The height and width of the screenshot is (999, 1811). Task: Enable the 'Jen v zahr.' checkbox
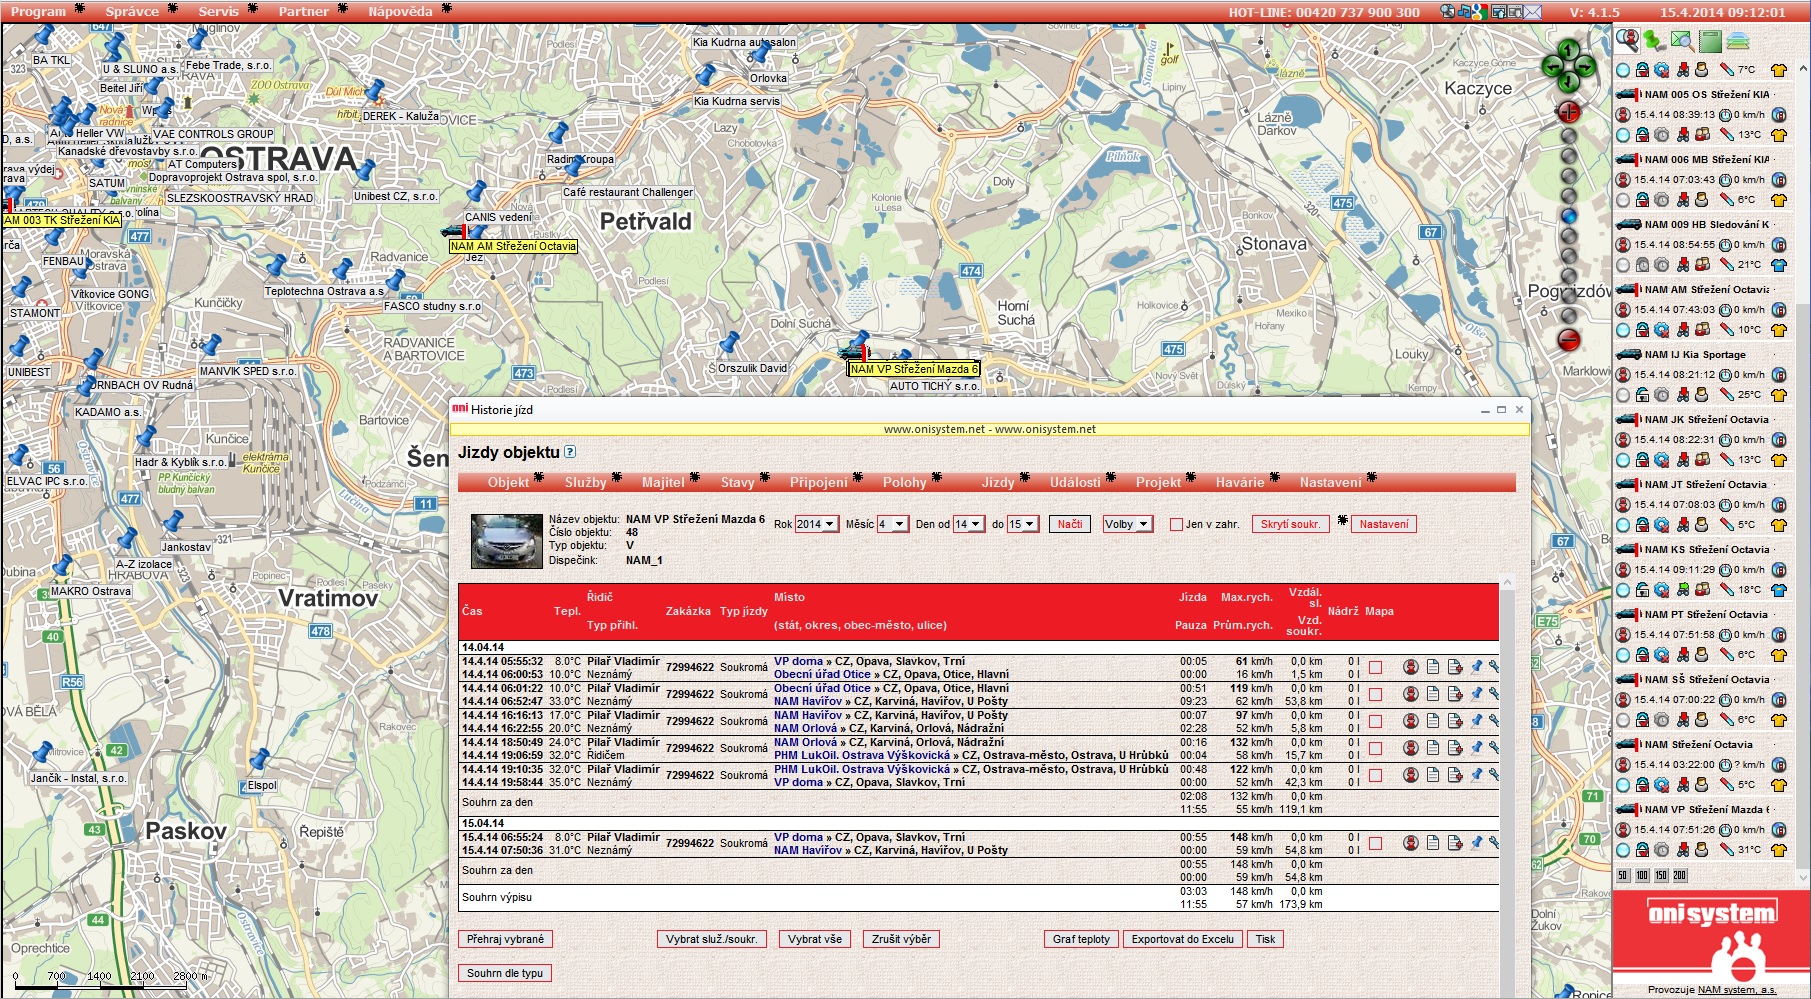coord(1176,524)
